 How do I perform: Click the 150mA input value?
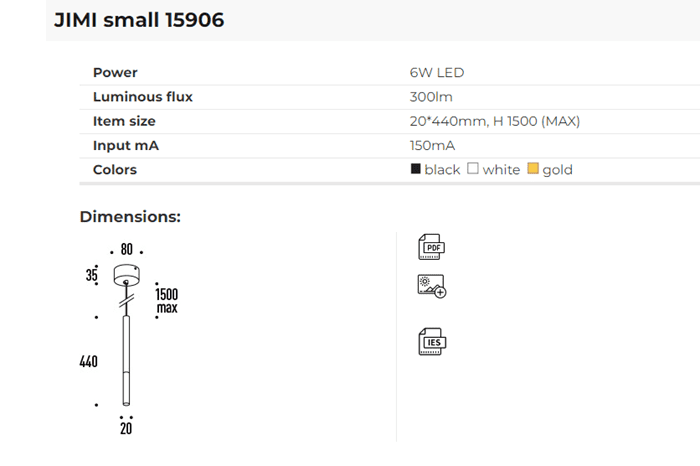pyautogui.click(x=432, y=145)
